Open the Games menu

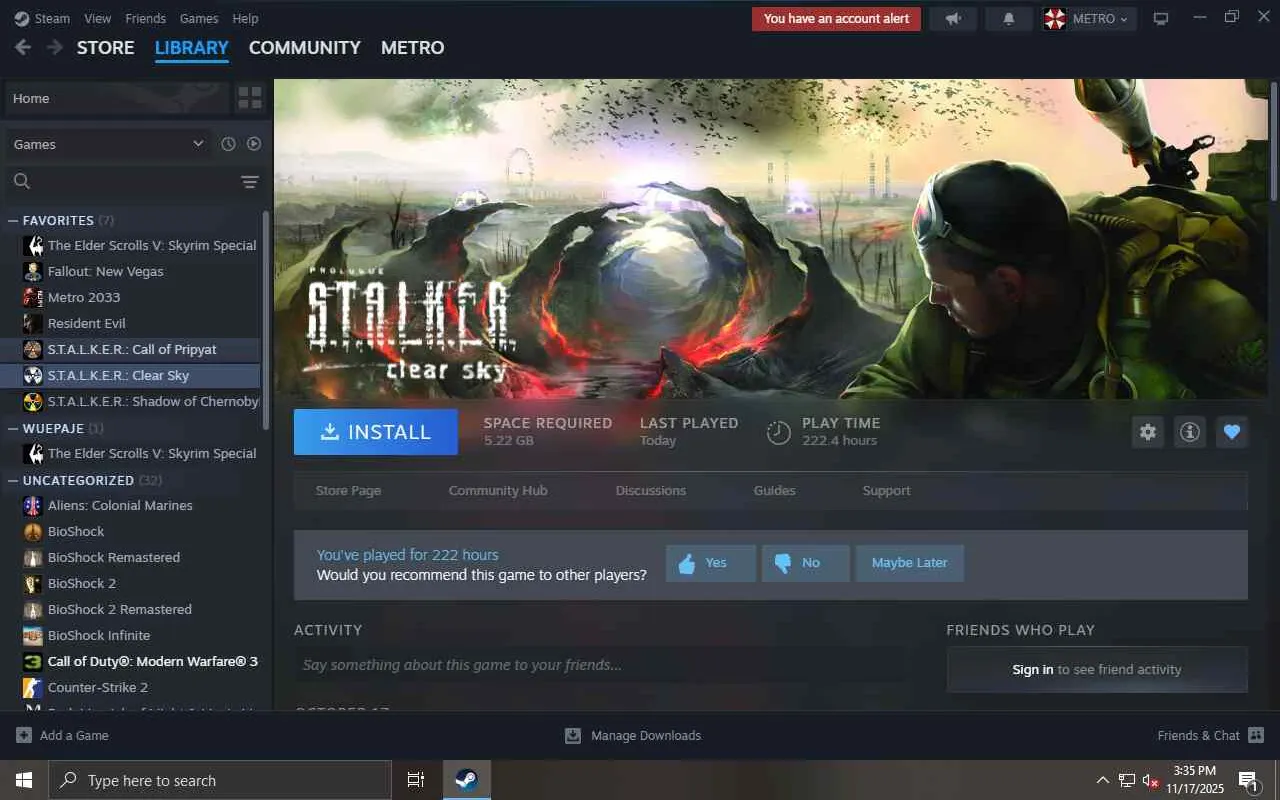199,19
